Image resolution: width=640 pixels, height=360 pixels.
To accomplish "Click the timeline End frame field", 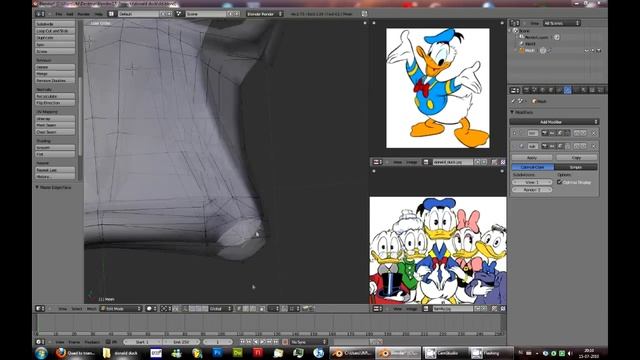I will coord(181,342).
